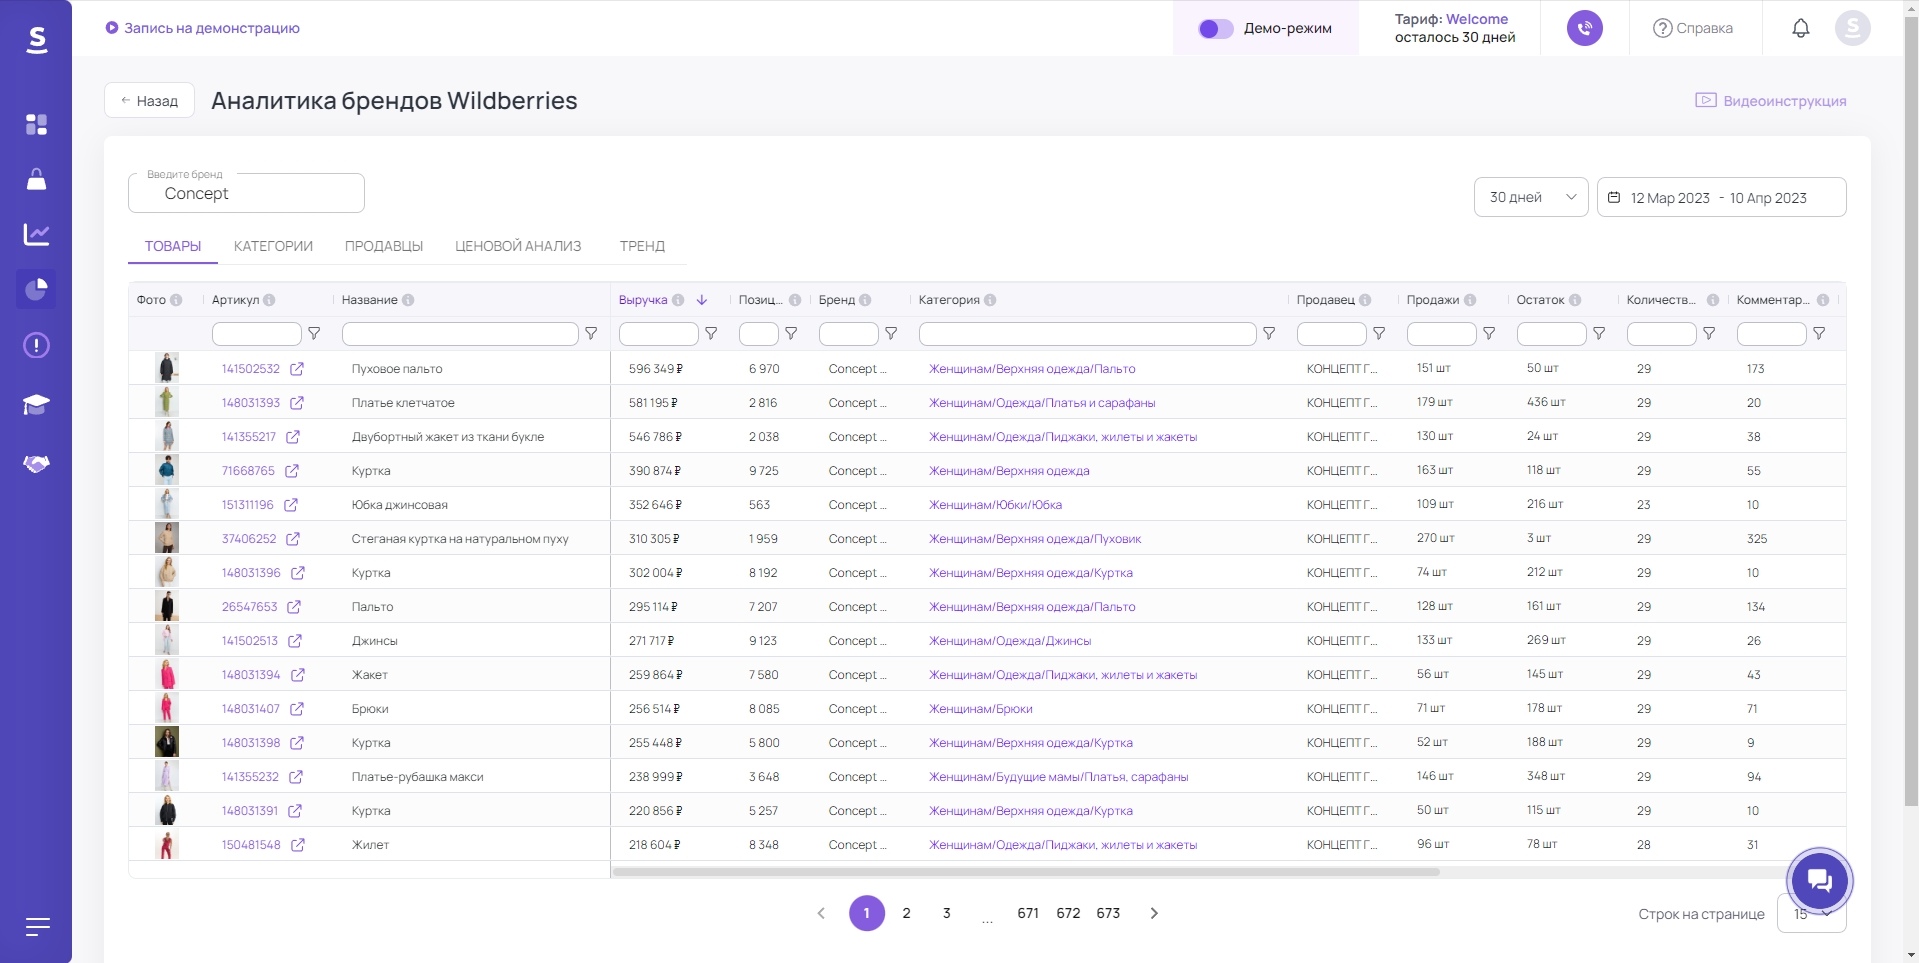1919x963 pixels.
Task: Open the handshake partners sidebar icon
Action: [x=36, y=463]
